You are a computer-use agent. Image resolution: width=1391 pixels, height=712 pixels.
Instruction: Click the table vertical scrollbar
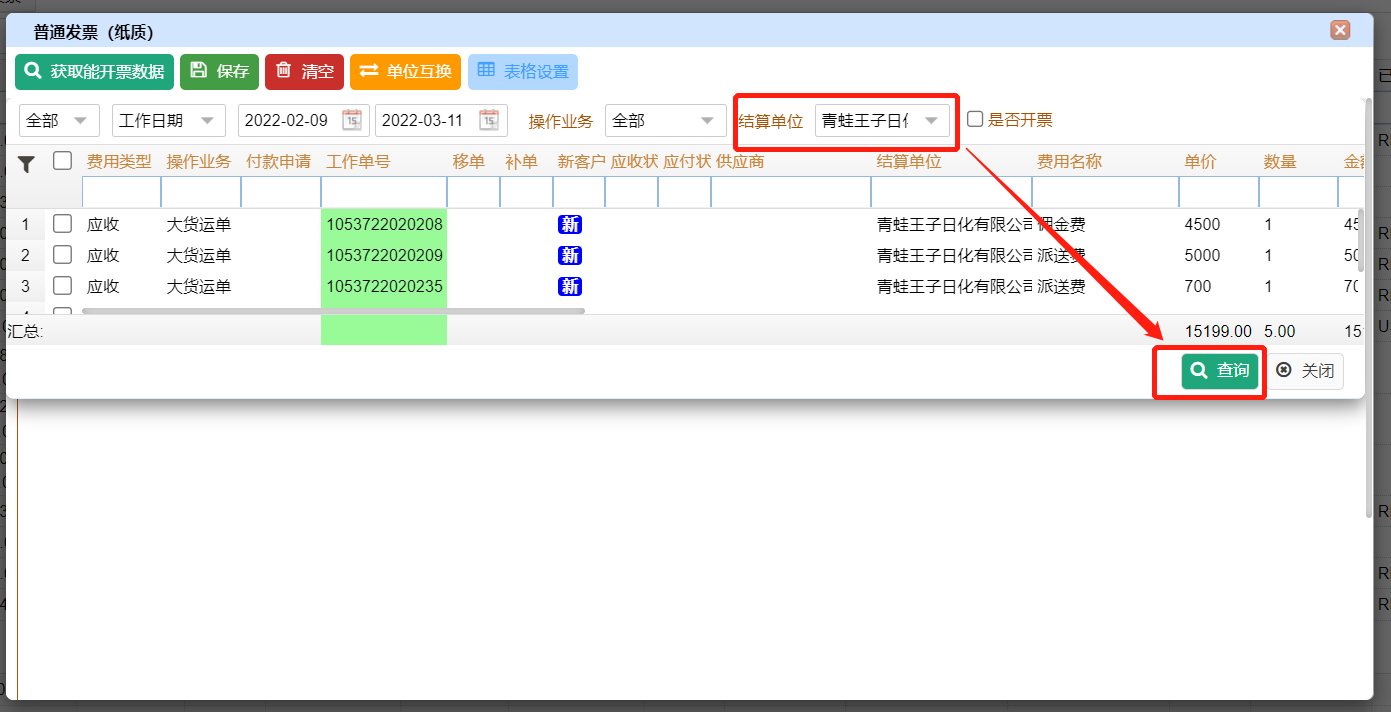point(1360,241)
